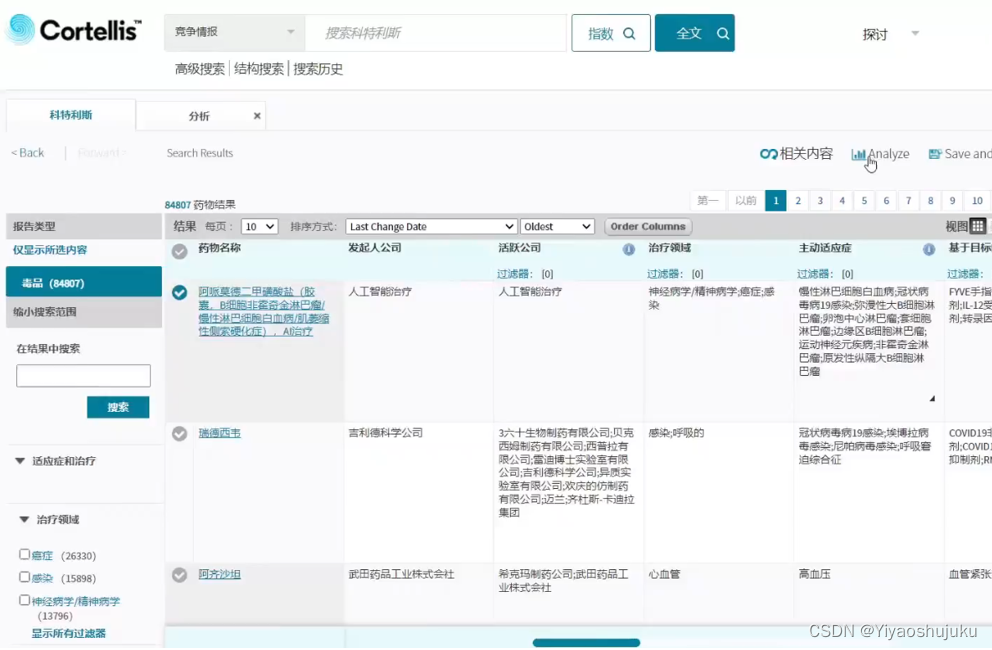Click the 高血压 indication cell
This screenshot has width=992, height=650.
tap(814, 575)
